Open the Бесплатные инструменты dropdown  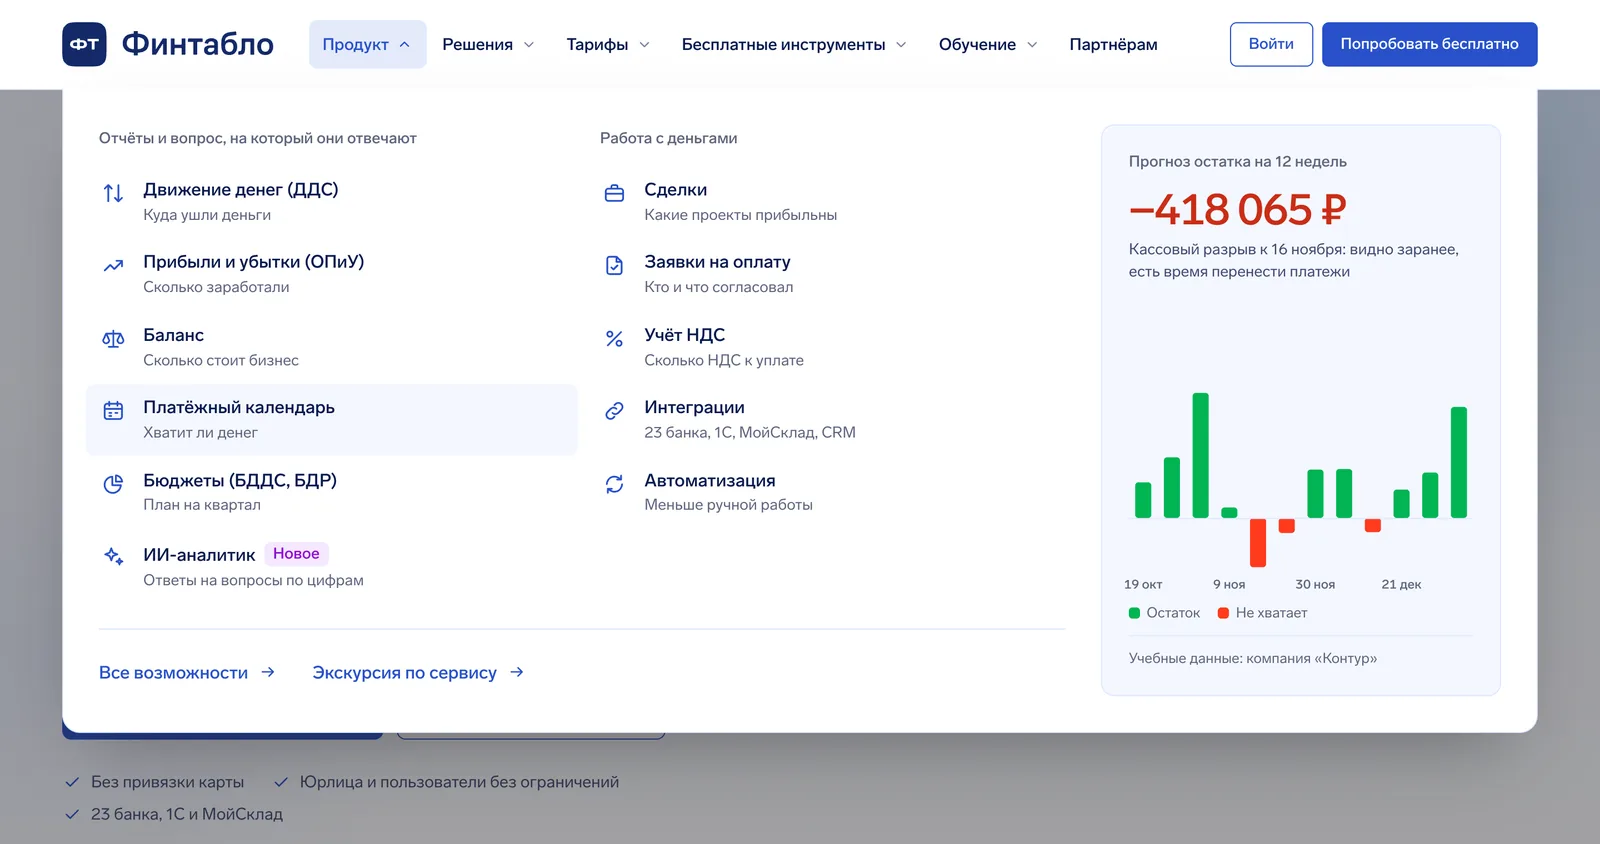coord(794,44)
